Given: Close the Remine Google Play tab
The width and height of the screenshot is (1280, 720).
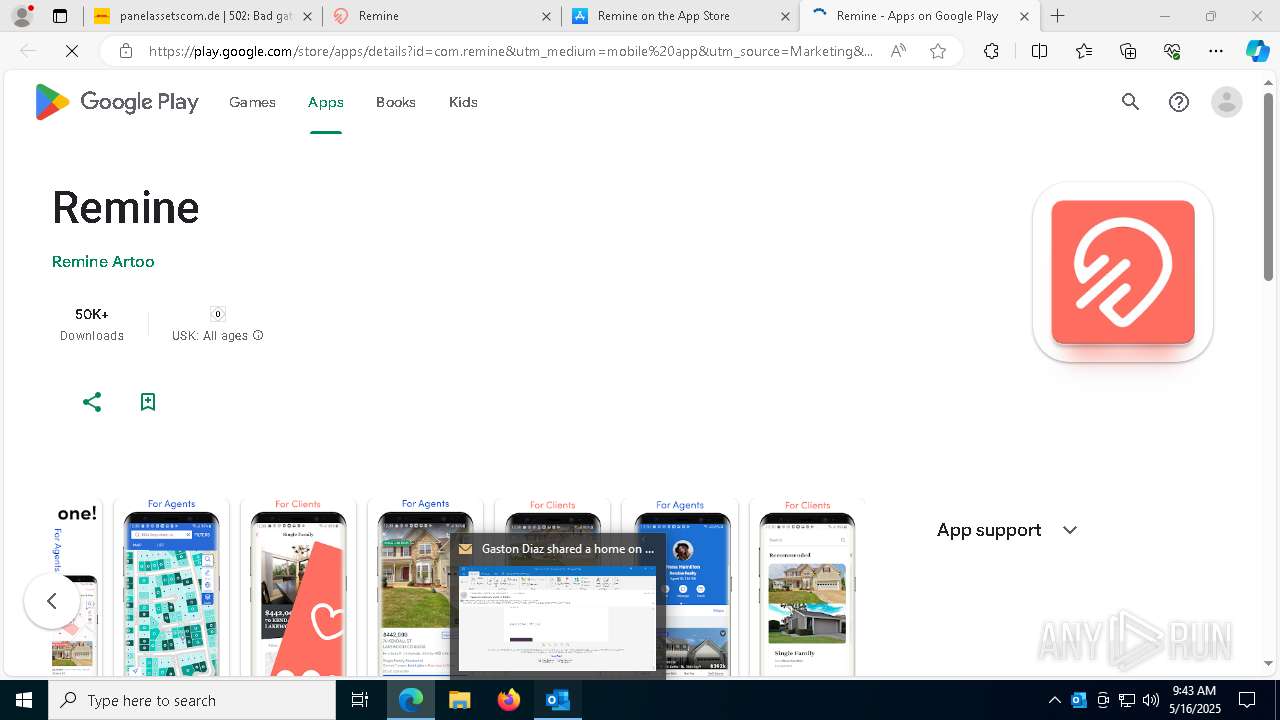Looking at the screenshot, I should coord(1024,16).
